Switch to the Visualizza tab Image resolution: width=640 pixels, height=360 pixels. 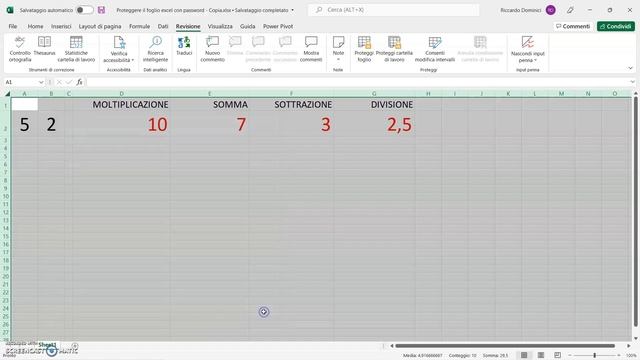pos(220,26)
